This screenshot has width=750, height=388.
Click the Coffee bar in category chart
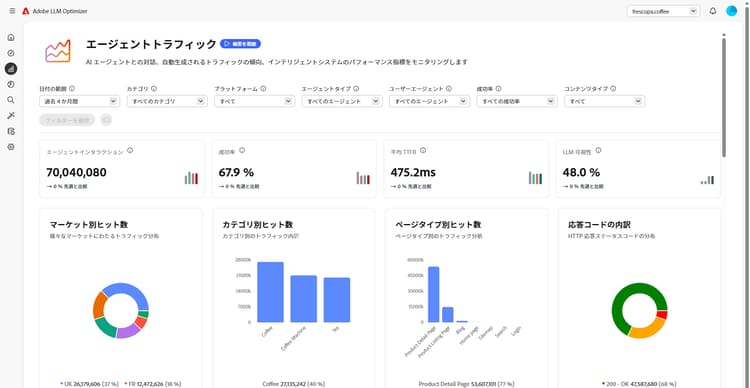[270, 292]
